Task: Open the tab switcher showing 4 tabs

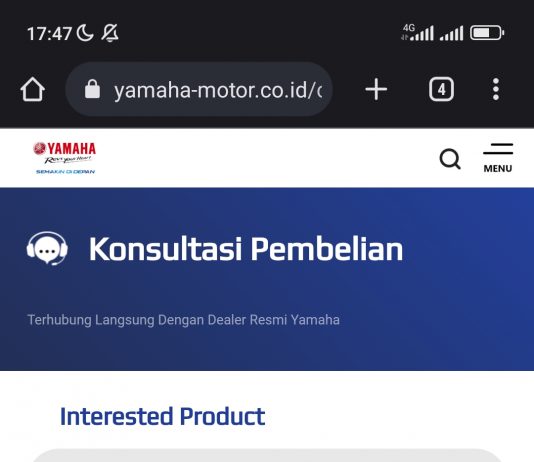Action: point(441,90)
